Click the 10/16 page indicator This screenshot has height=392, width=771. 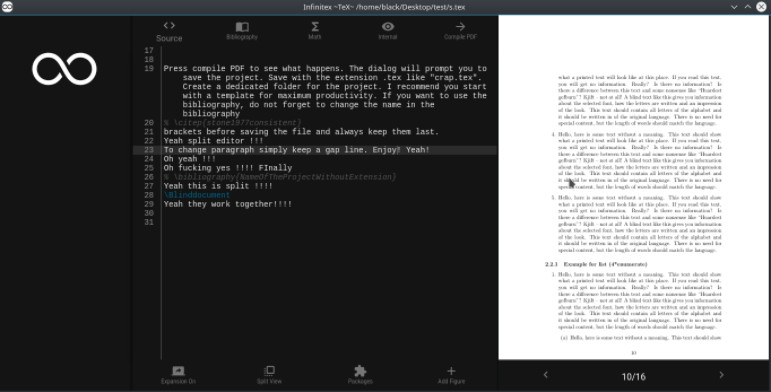tap(633, 377)
